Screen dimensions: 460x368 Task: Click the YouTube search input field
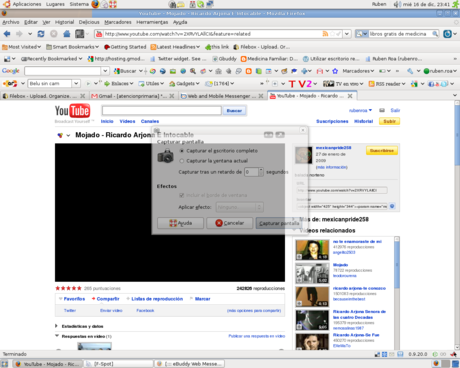coord(162,110)
